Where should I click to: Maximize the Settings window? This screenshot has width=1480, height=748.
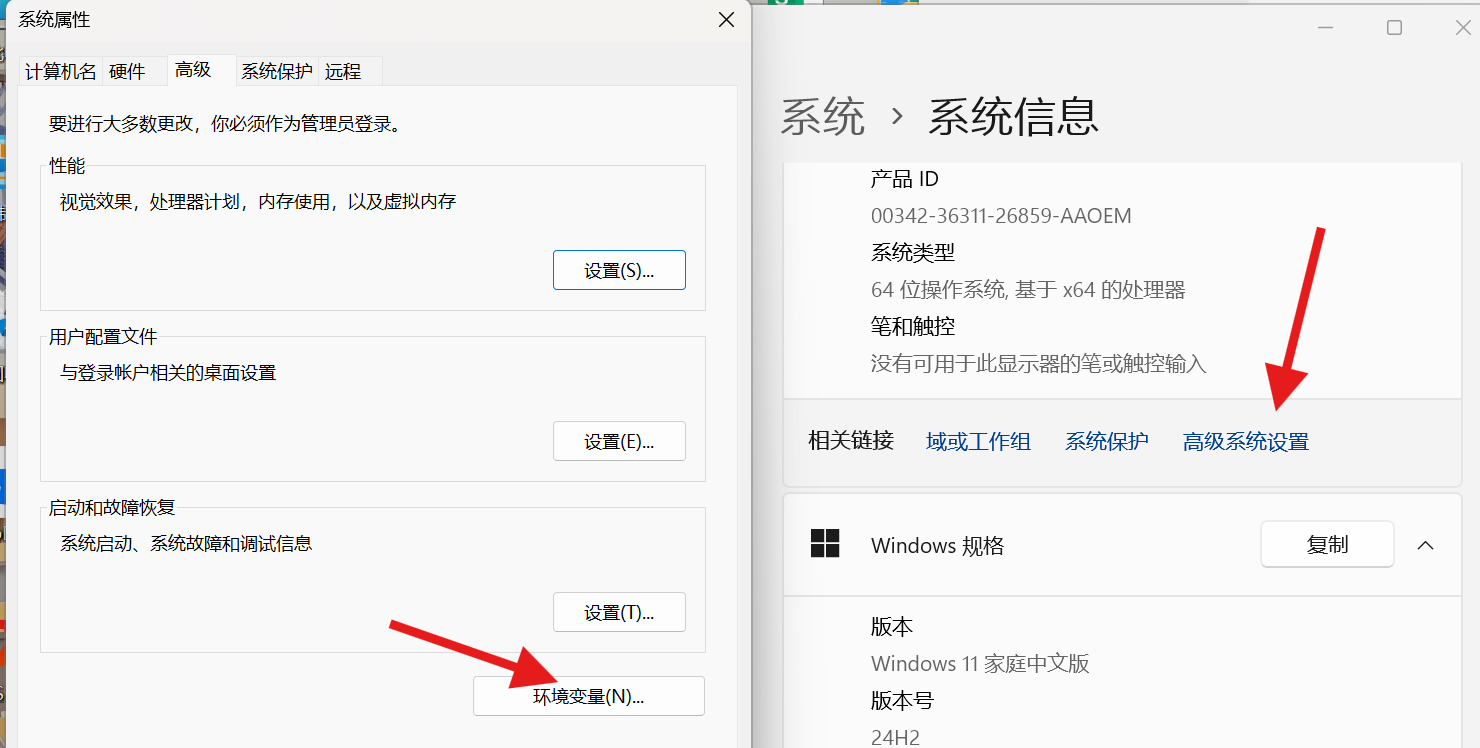(1394, 28)
